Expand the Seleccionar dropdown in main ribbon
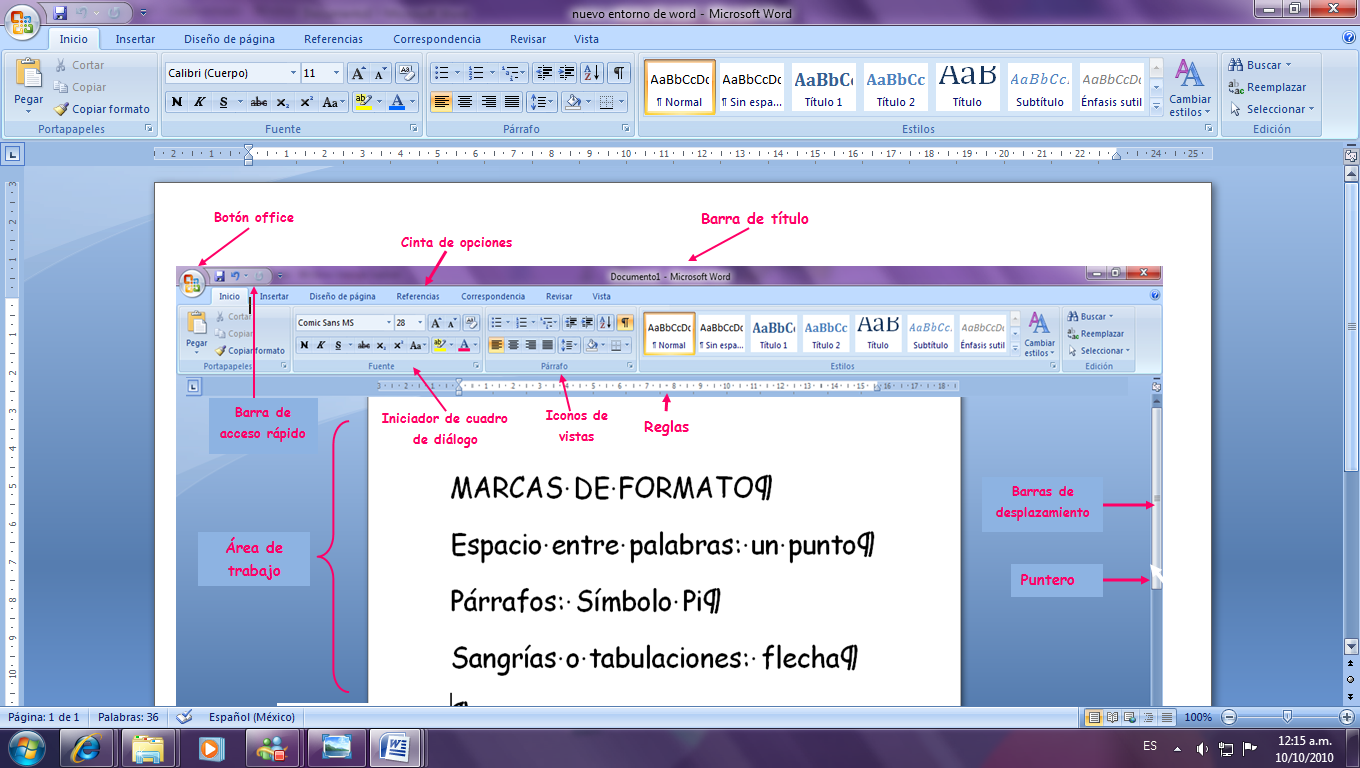 [1311, 109]
